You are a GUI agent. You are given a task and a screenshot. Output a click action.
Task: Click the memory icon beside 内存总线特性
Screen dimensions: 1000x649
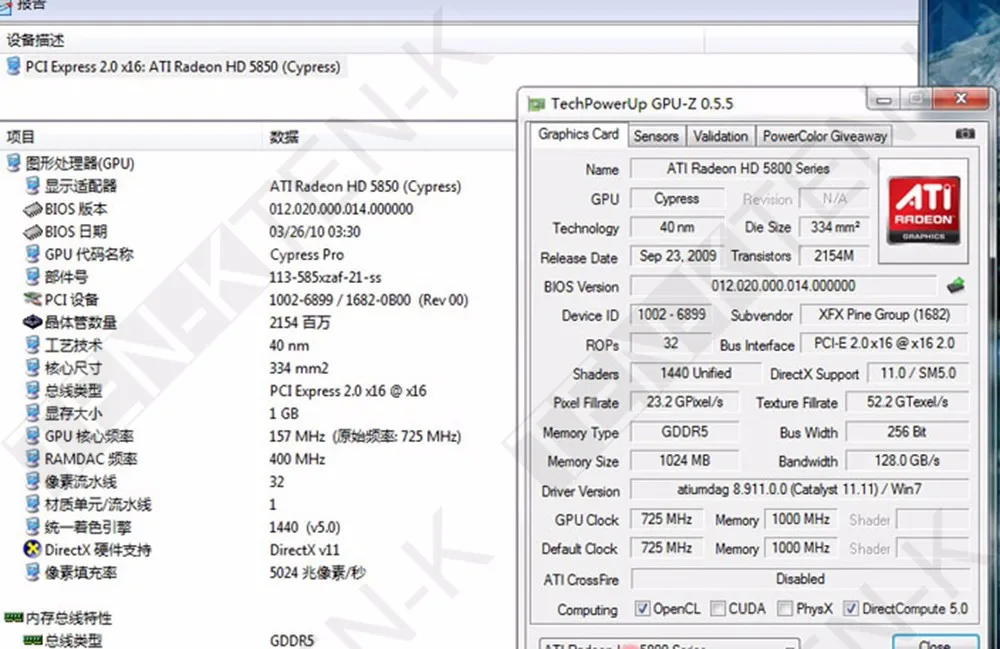coord(13,617)
